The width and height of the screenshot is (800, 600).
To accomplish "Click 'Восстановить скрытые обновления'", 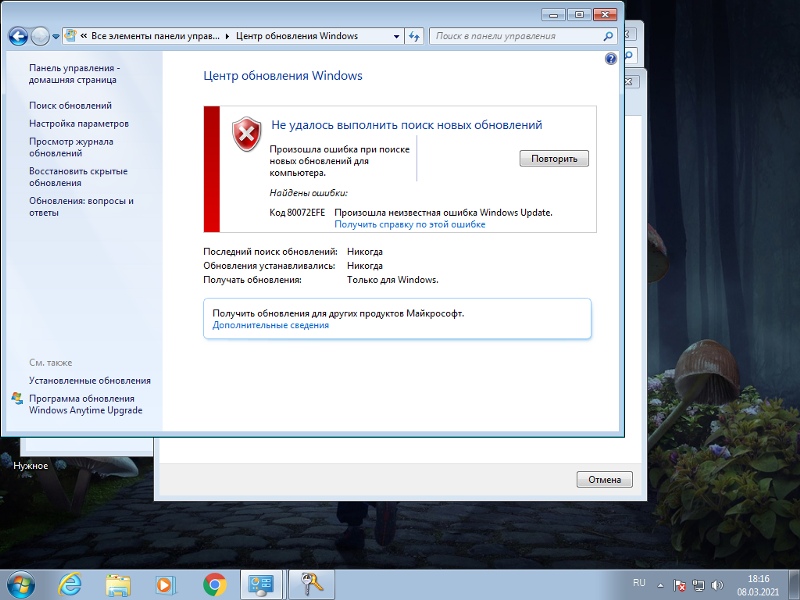I will (x=78, y=177).
